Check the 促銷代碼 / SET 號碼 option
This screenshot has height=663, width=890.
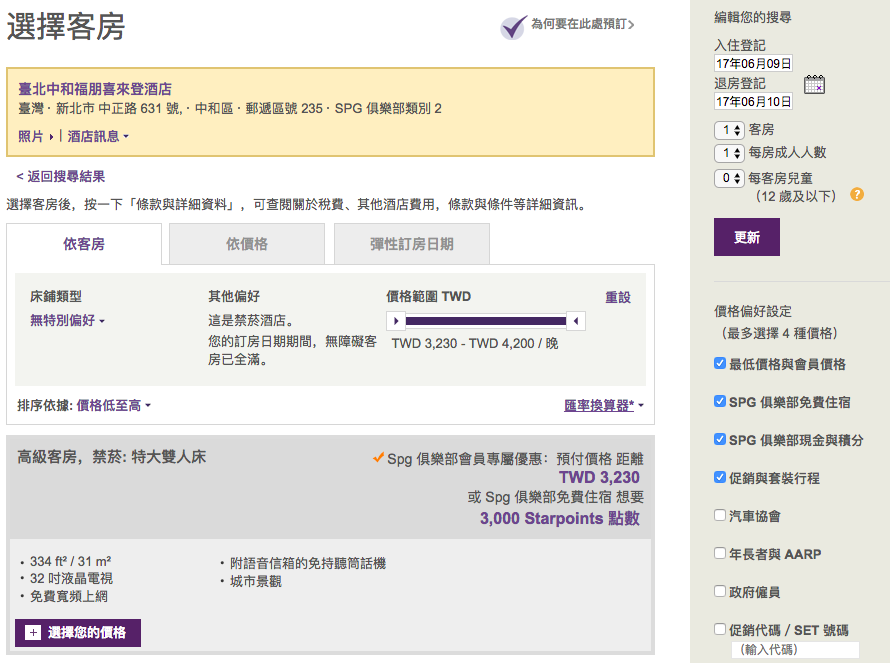(x=720, y=629)
